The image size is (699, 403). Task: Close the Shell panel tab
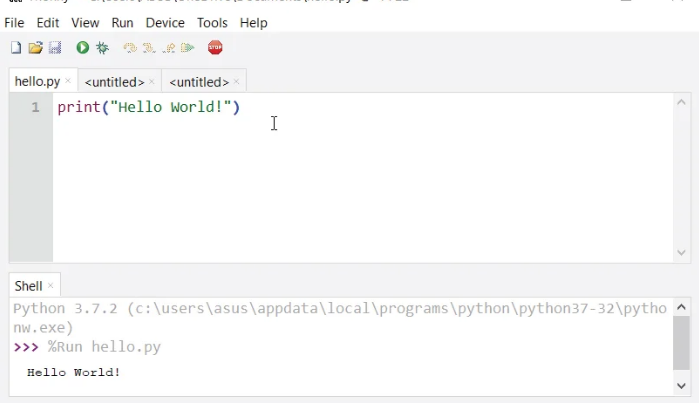50,286
